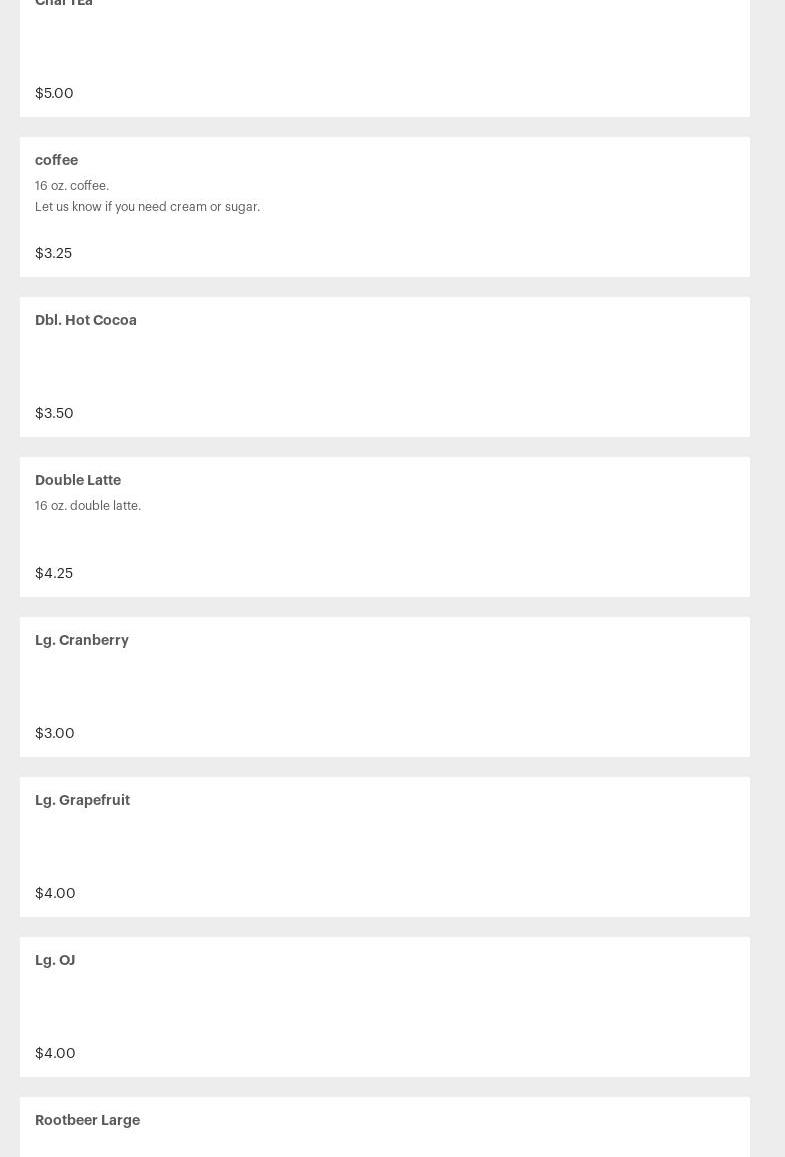Click the "16 oz. coffee." description
The image size is (785, 1157).
[x=72, y=186]
